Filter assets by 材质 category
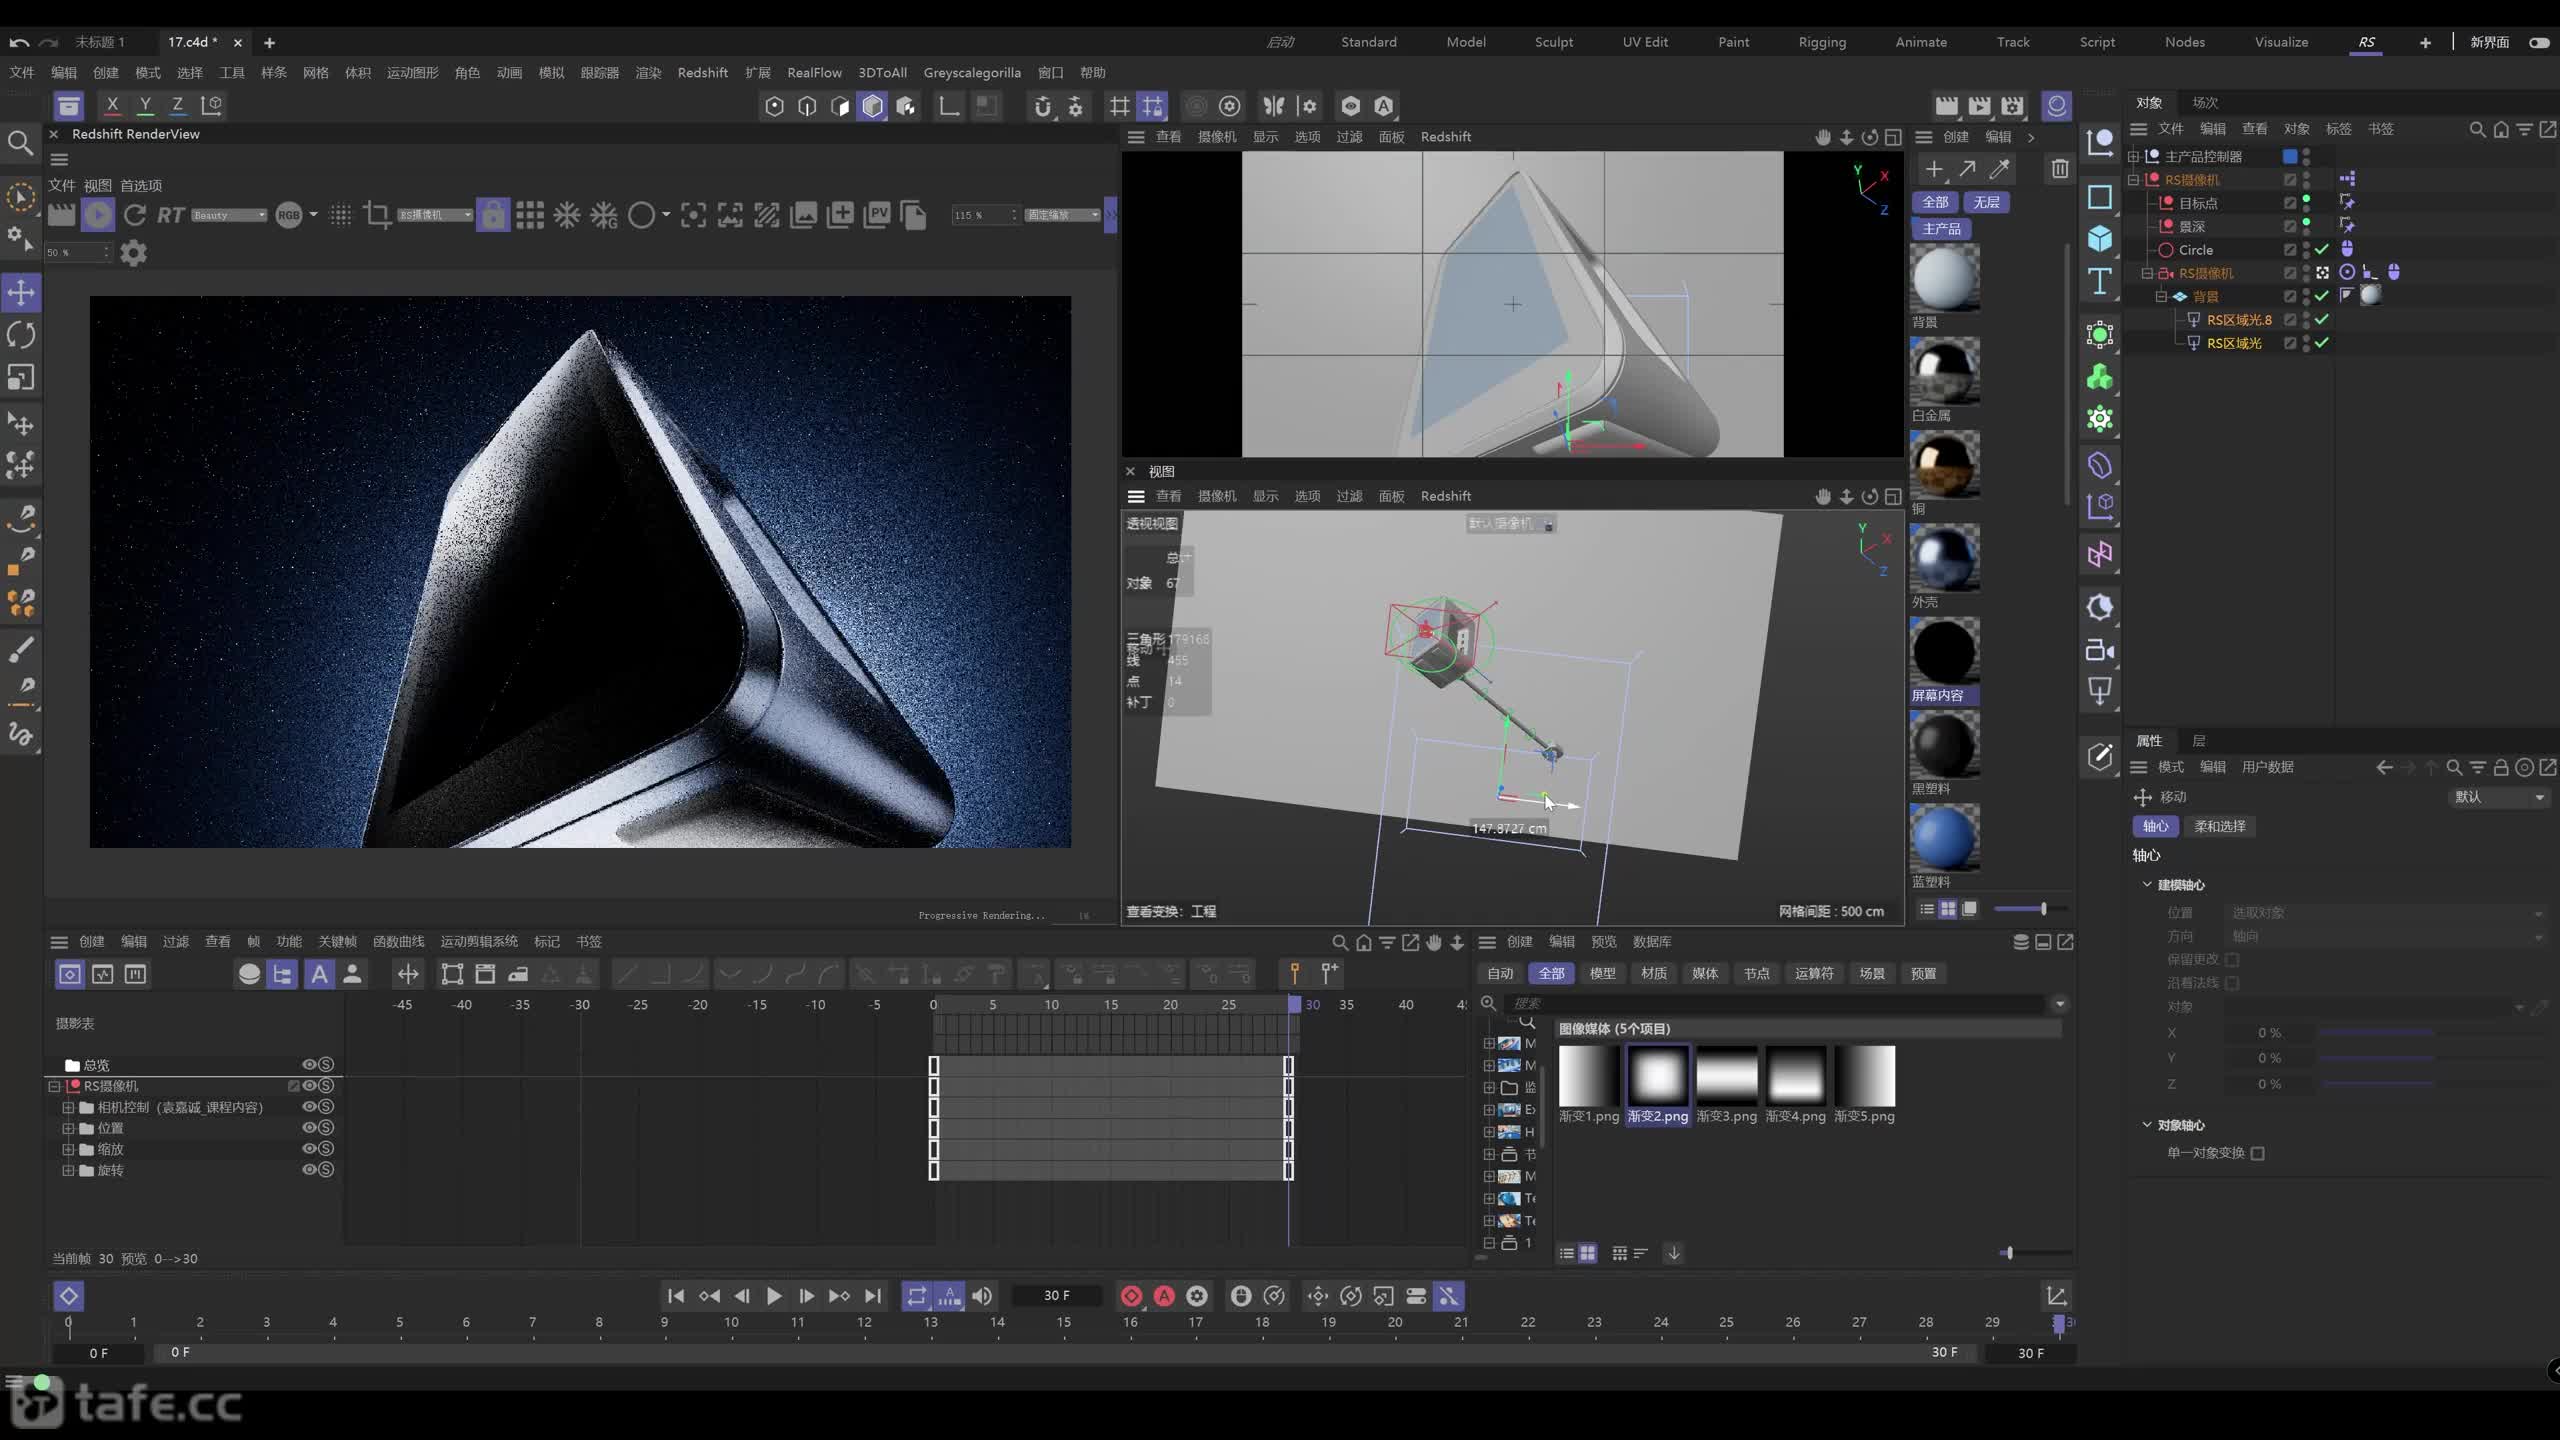This screenshot has height=1440, width=2560. (x=1653, y=974)
